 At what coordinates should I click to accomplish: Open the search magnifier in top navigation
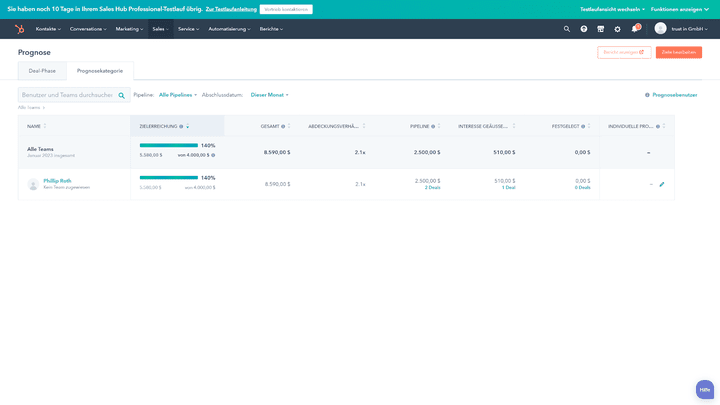coord(567,29)
